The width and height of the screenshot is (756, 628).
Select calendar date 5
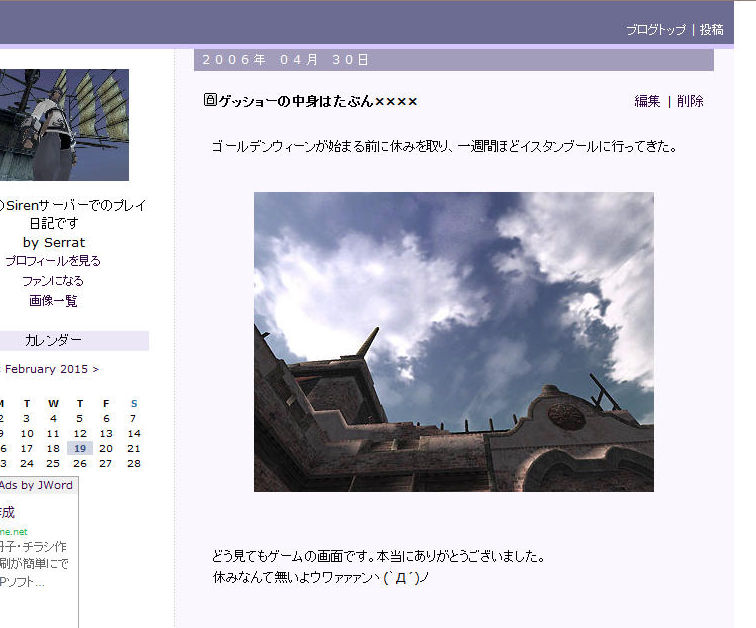click(80, 419)
